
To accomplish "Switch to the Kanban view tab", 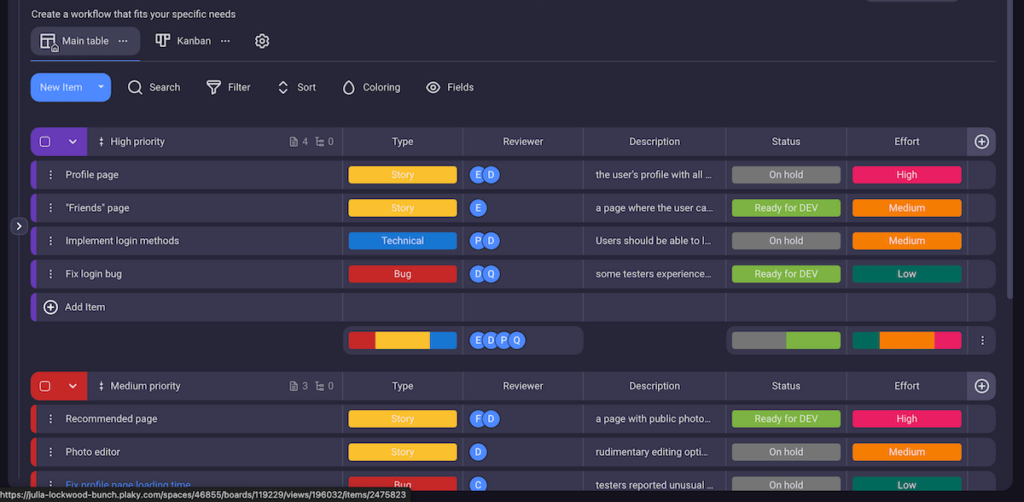I will pos(183,41).
